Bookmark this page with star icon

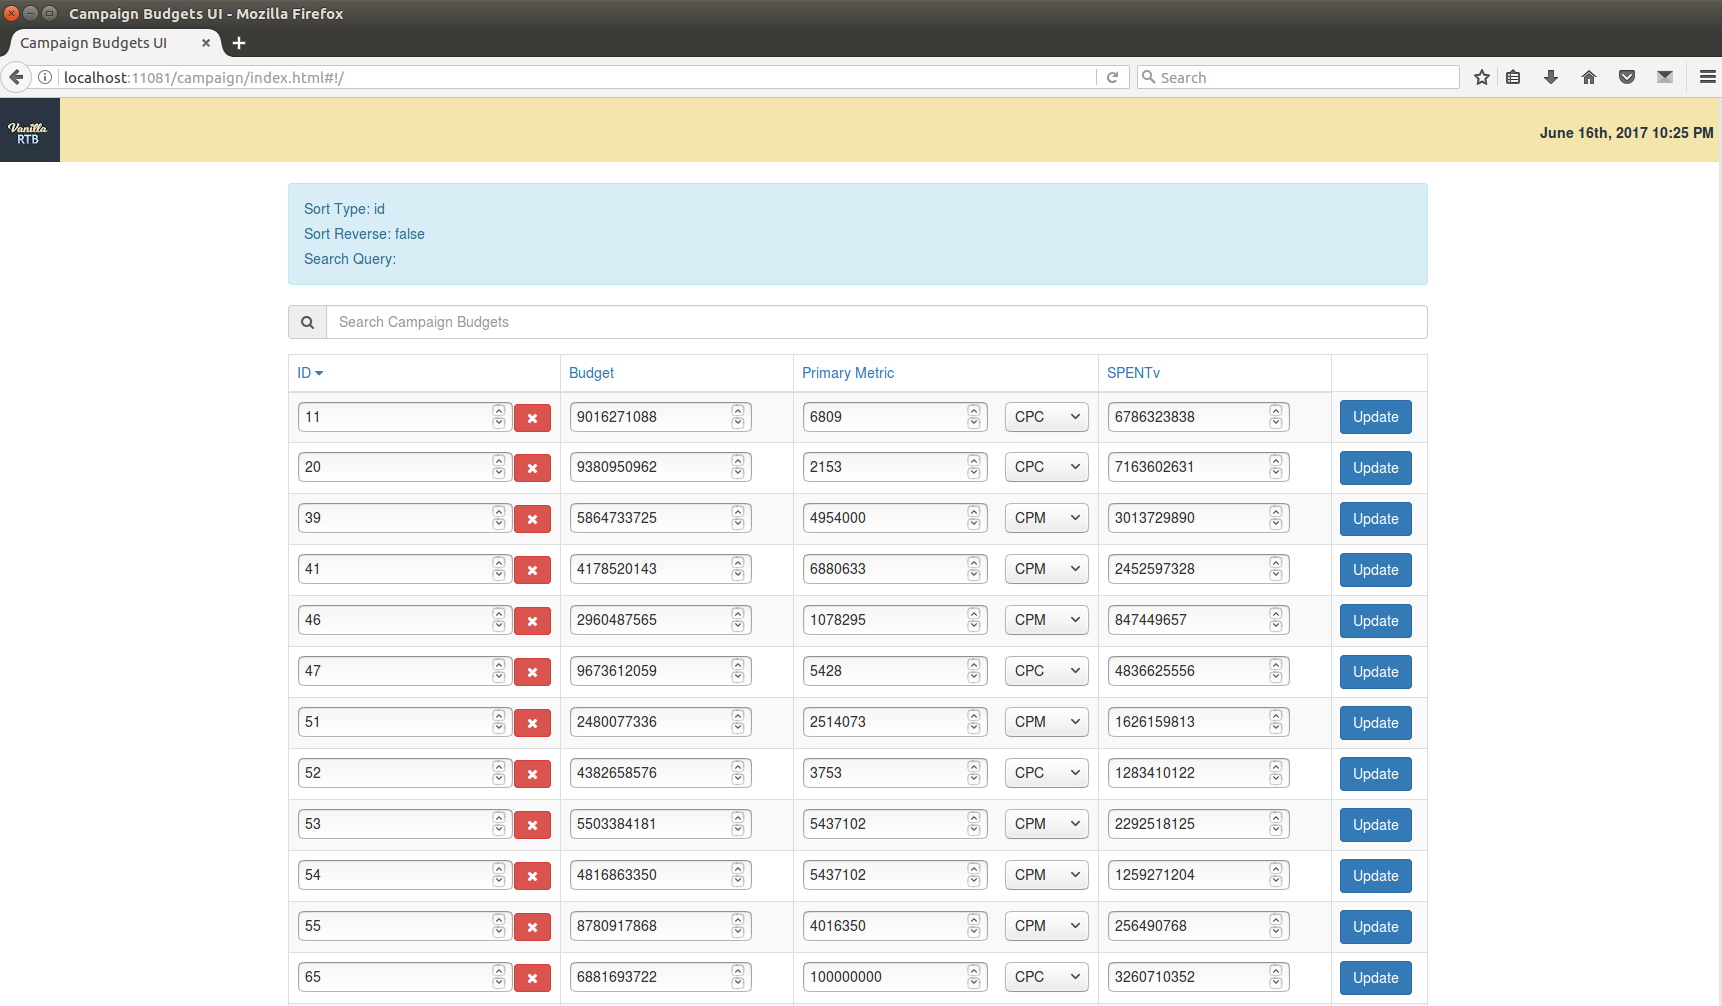(x=1482, y=77)
